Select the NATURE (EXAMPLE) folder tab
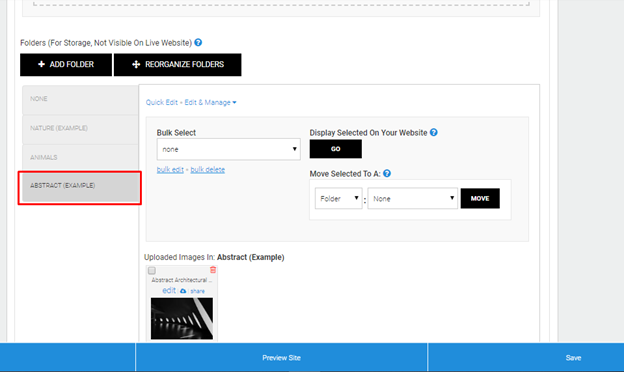The image size is (624, 372). pos(80,129)
